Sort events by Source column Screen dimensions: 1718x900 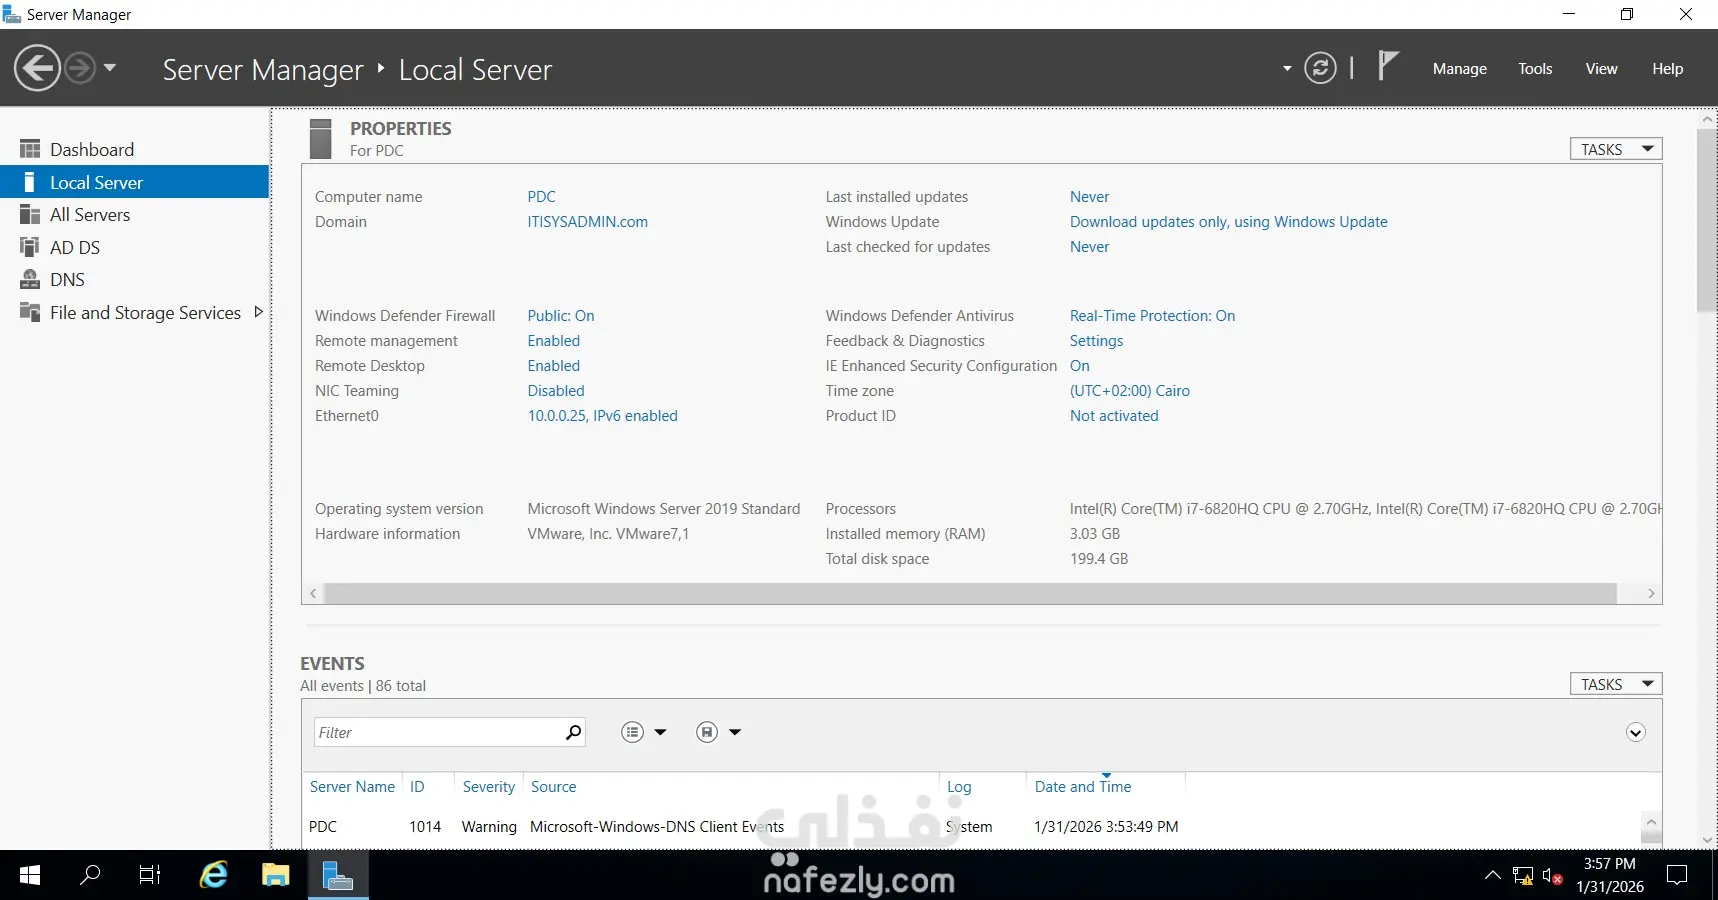553,787
